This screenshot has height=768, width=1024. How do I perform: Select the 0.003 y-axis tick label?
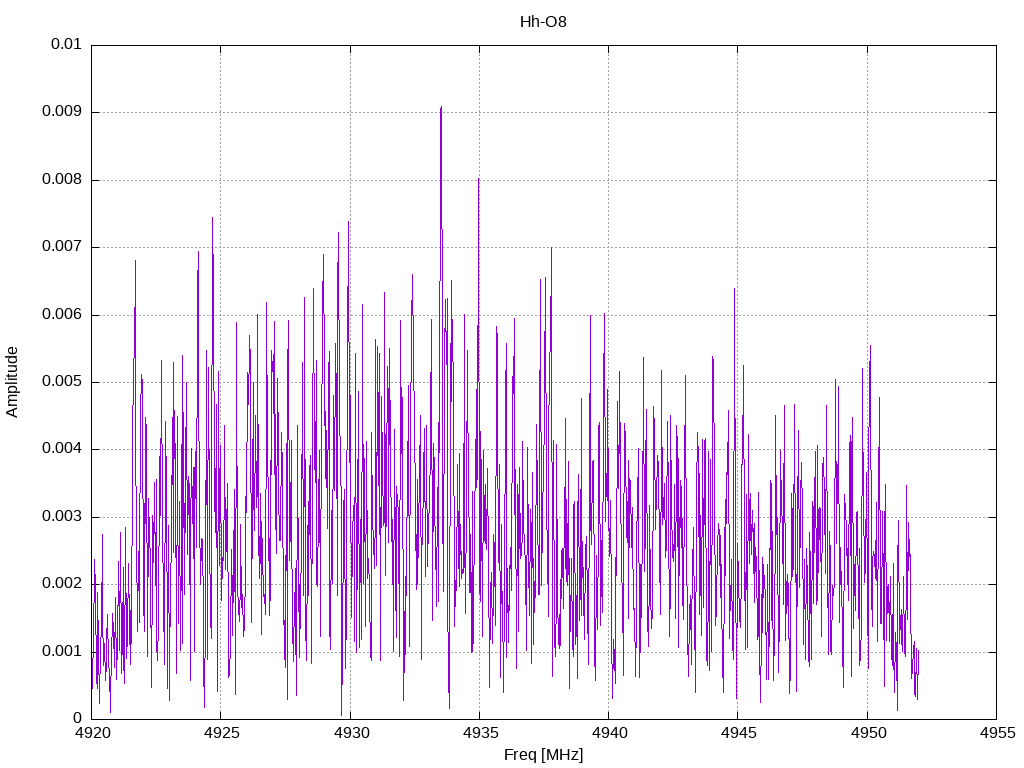pos(62,517)
